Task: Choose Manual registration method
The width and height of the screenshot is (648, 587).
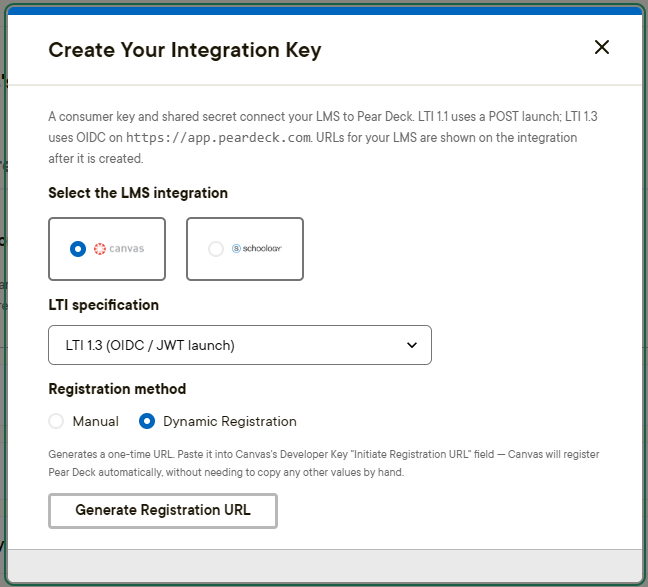Action: 56,421
